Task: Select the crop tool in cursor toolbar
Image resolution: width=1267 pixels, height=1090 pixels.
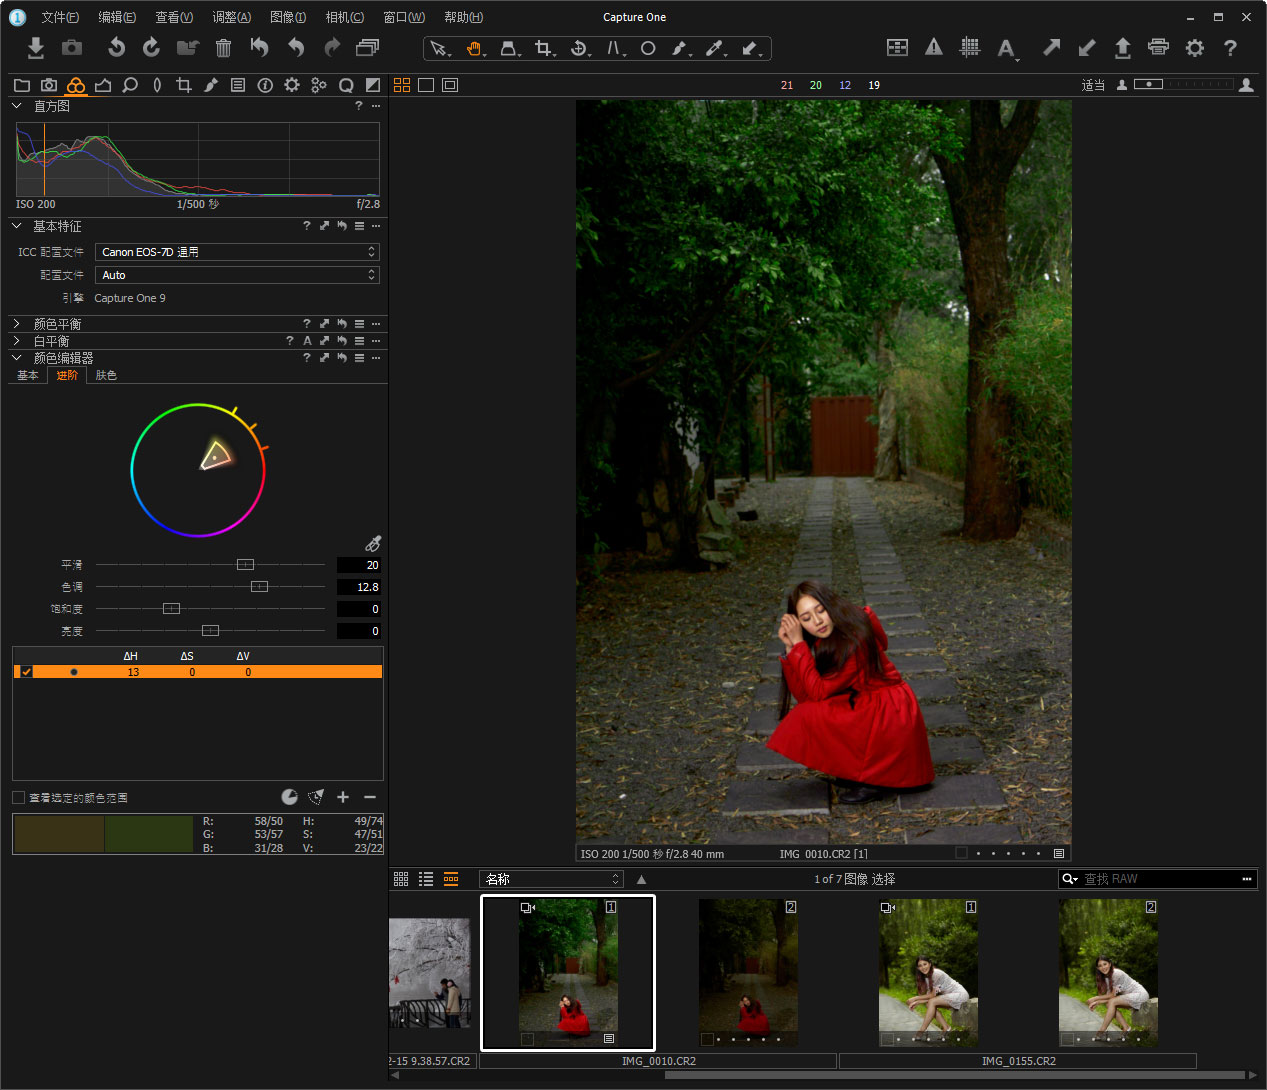Action: (x=543, y=48)
